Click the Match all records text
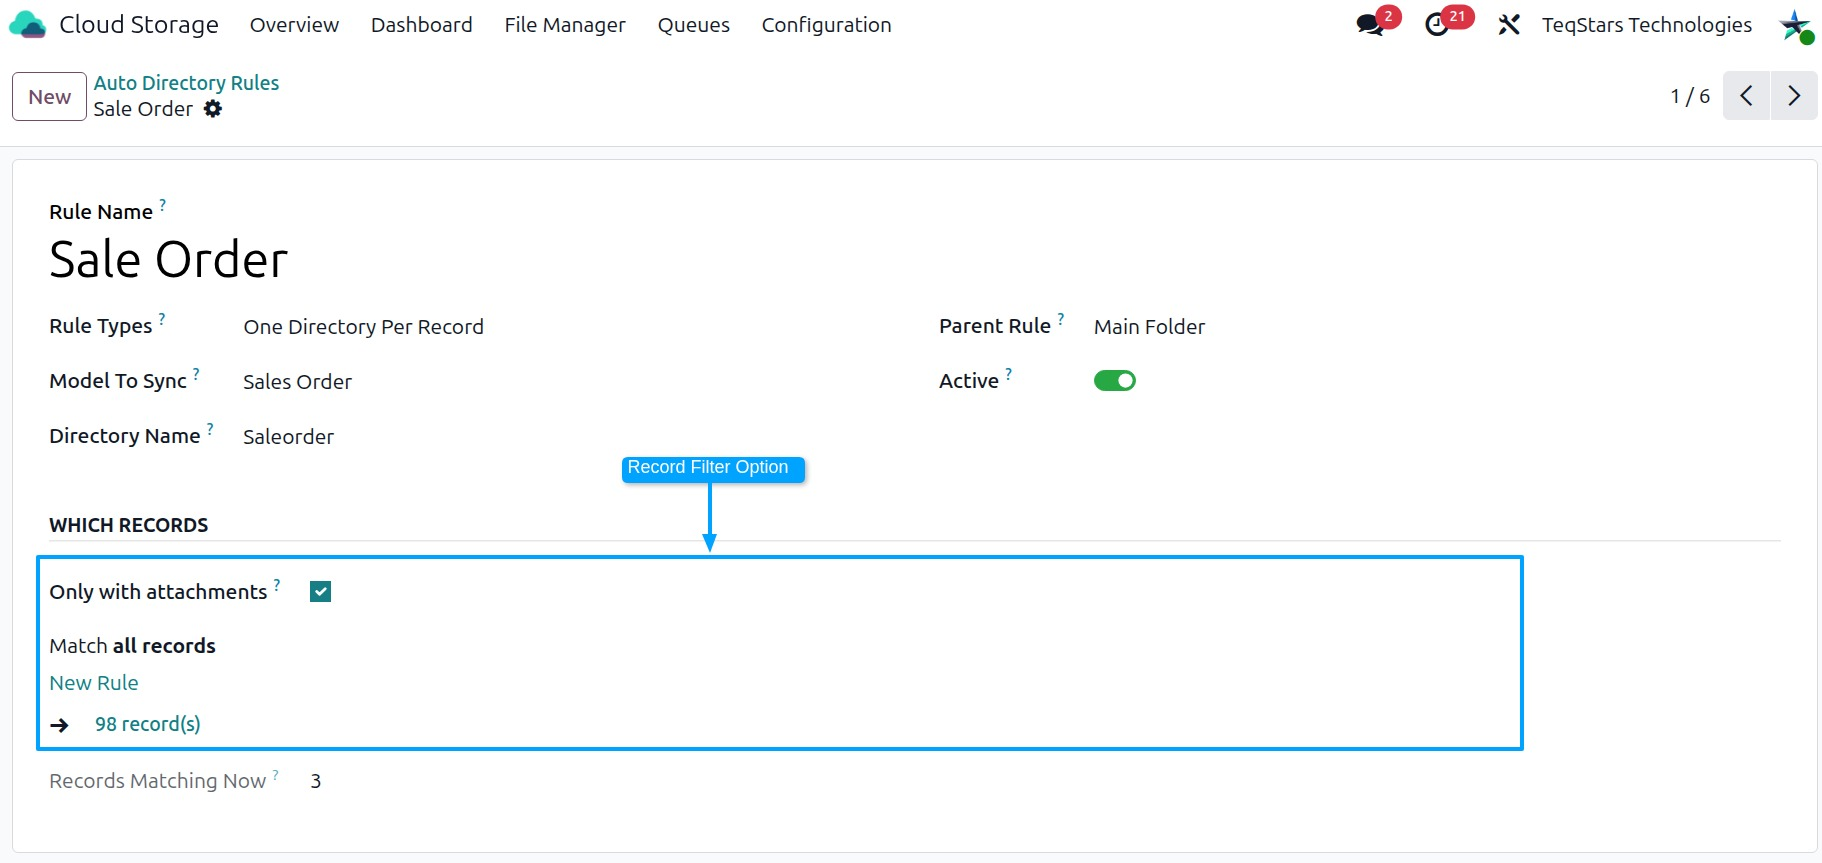Screen dimensions: 1822x863 coord(133,646)
